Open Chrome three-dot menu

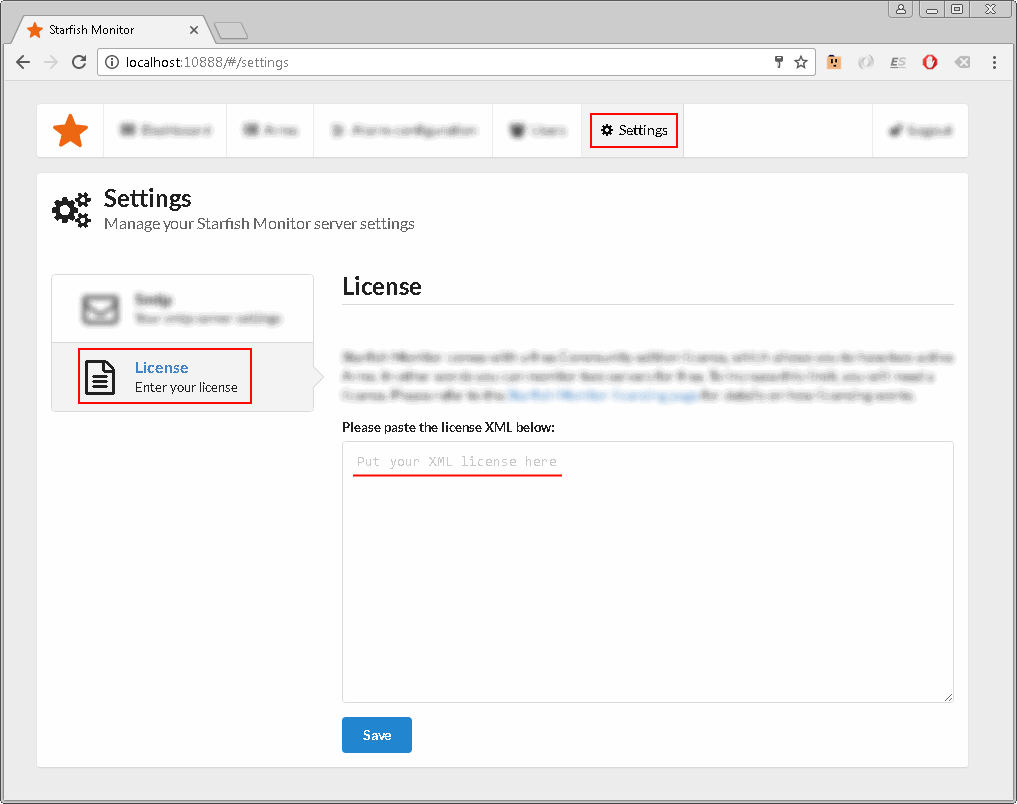tap(994, 62)
